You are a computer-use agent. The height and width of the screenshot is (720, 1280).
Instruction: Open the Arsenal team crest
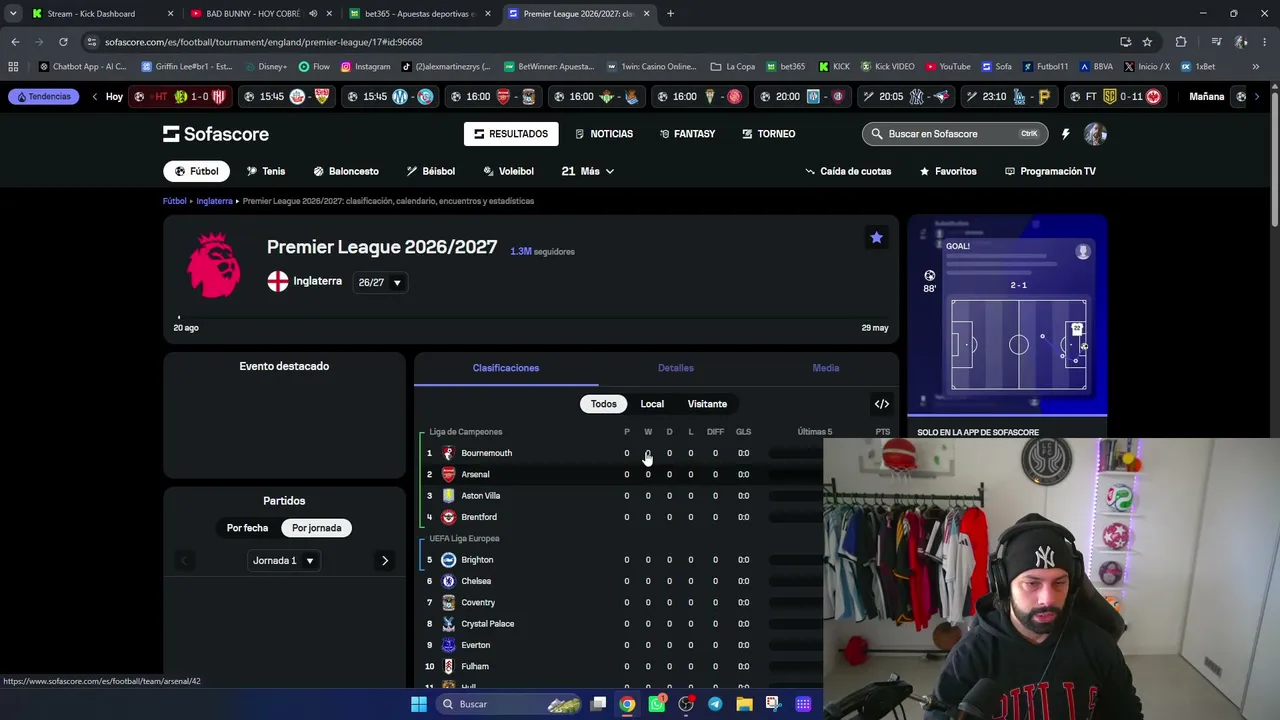[x=448, y=474]
